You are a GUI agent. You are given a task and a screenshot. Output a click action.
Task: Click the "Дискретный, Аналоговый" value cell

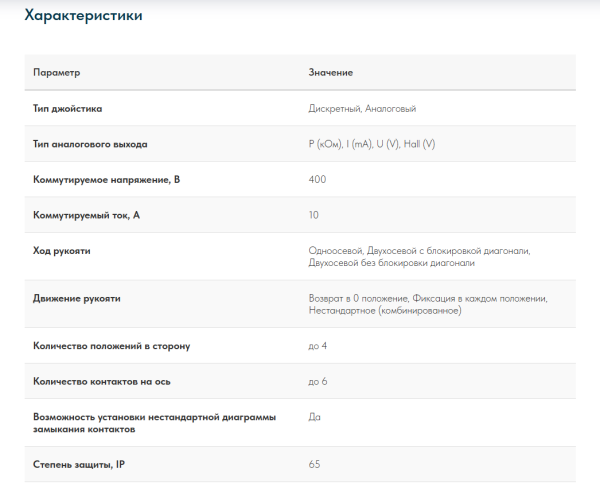coord(362,108)
